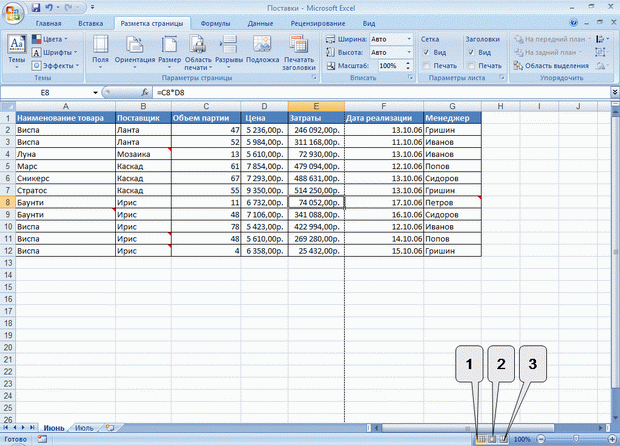Click the Rotate objects icon
The width and height of the screenshot is (620, 446).
(x=602, y=66)
